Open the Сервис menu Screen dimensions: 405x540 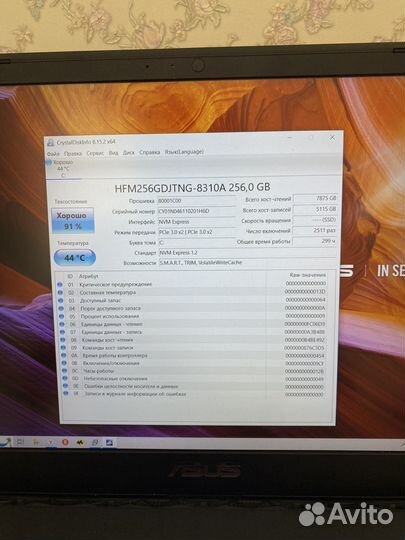click(x=95, y=153)
